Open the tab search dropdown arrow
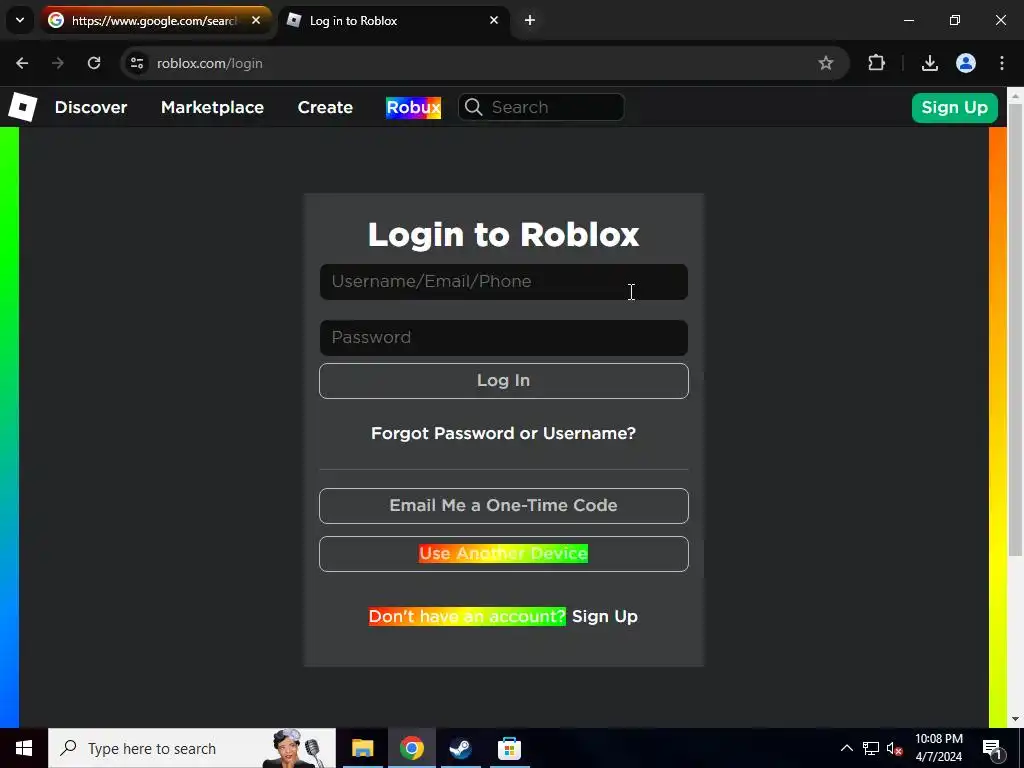The image size is (1024, 768). [20, 20]
